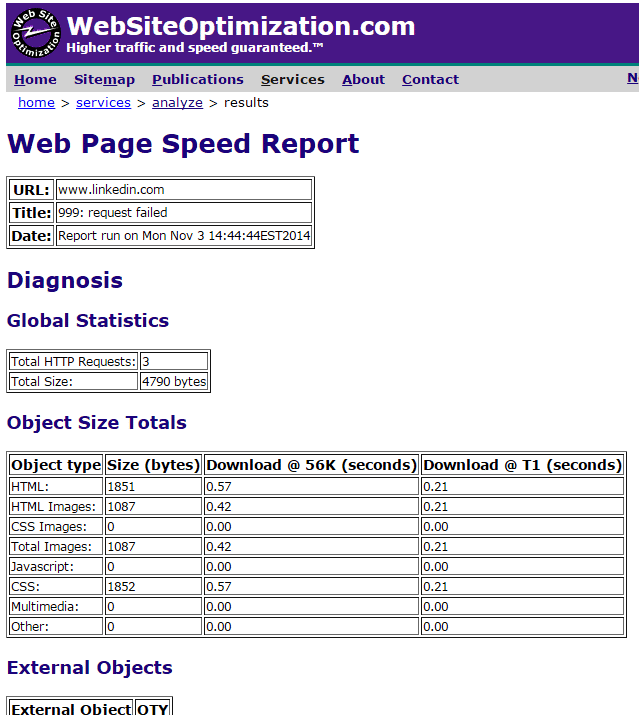Open the Sitemap menu item
This screenshot has height=715, width=639.
(104, 80)
